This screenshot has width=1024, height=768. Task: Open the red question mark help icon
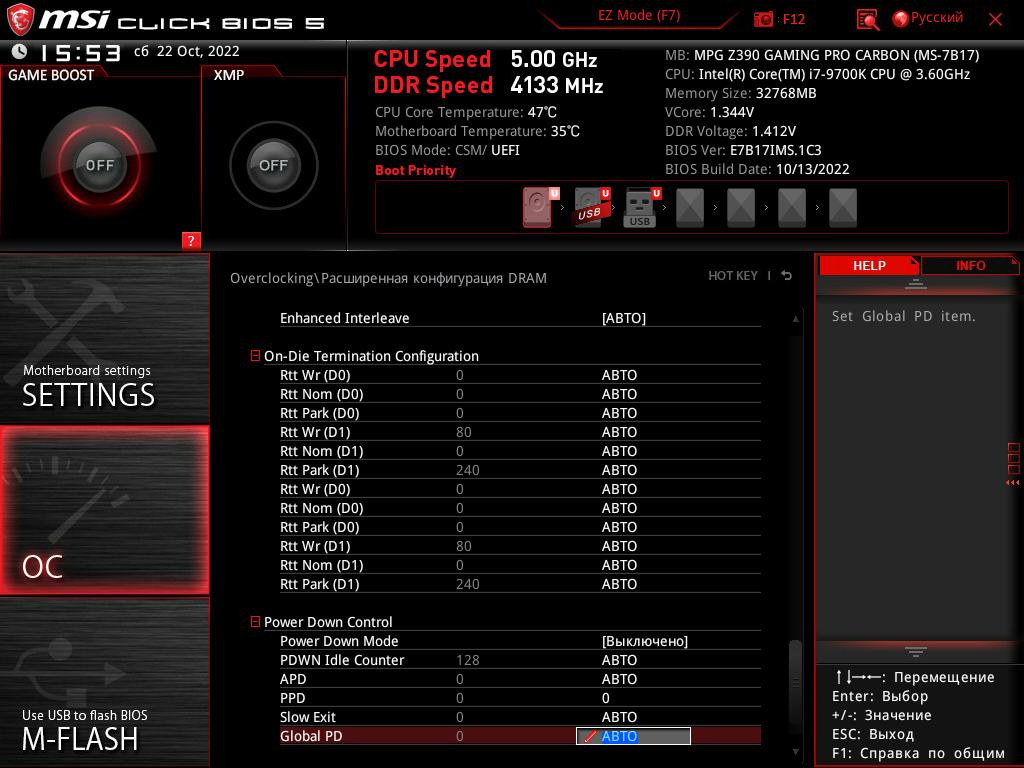coord(191,241)
